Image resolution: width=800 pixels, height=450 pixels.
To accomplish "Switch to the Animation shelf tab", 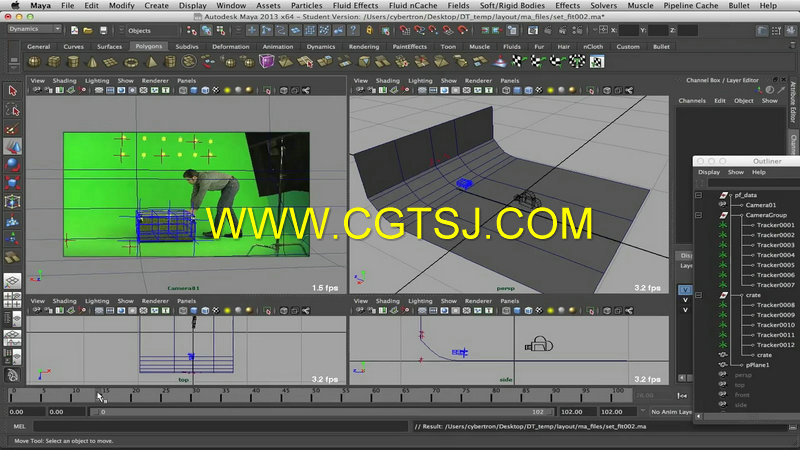I will (278, 46).
